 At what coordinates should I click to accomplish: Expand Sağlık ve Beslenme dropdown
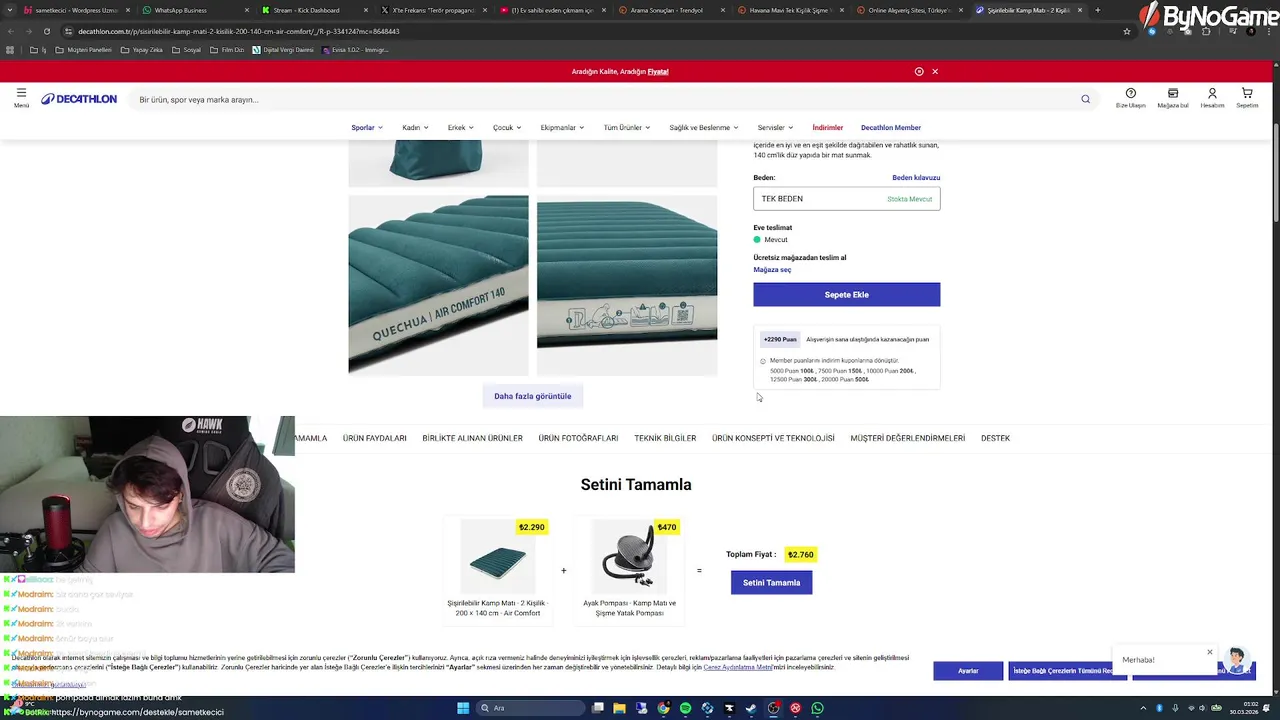[704, 127]
